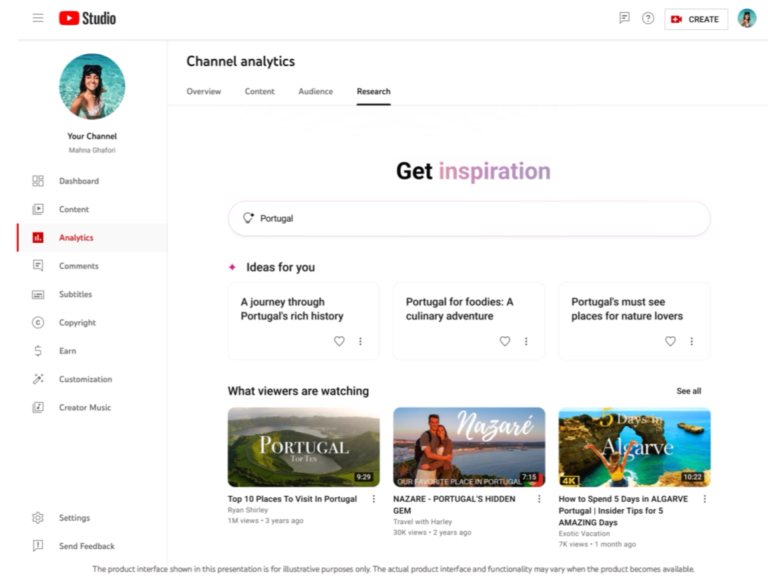Click the lightbulb icon in search field

[x=248, y=218]
